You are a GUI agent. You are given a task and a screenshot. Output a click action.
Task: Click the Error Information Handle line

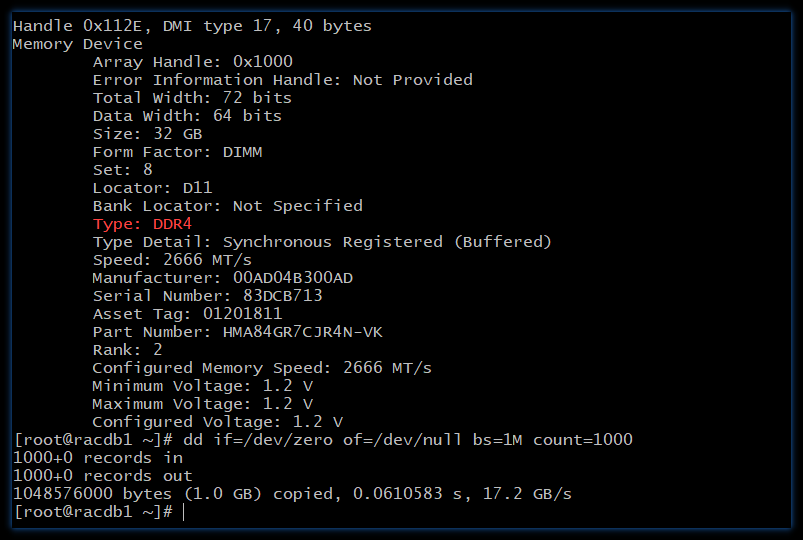(x=282, y=80)
